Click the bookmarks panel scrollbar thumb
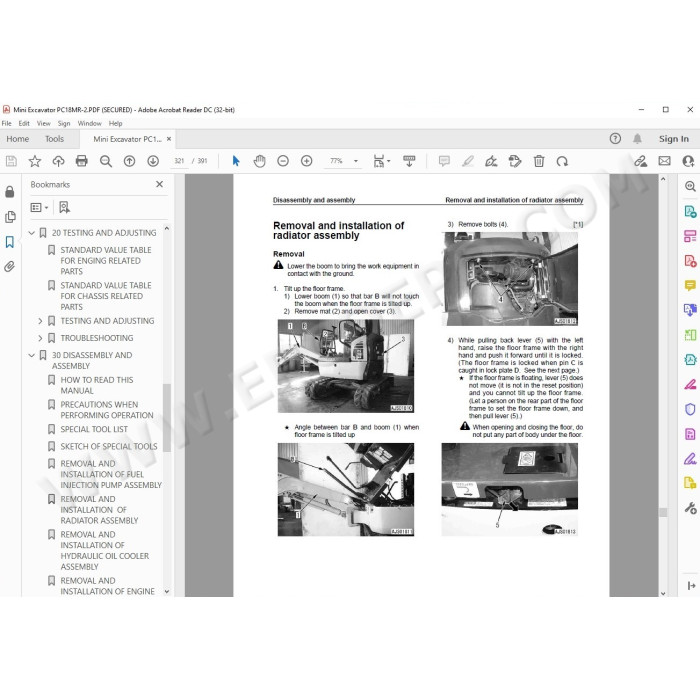Viewport: 700px width, 700px height. tap(167, 418)
